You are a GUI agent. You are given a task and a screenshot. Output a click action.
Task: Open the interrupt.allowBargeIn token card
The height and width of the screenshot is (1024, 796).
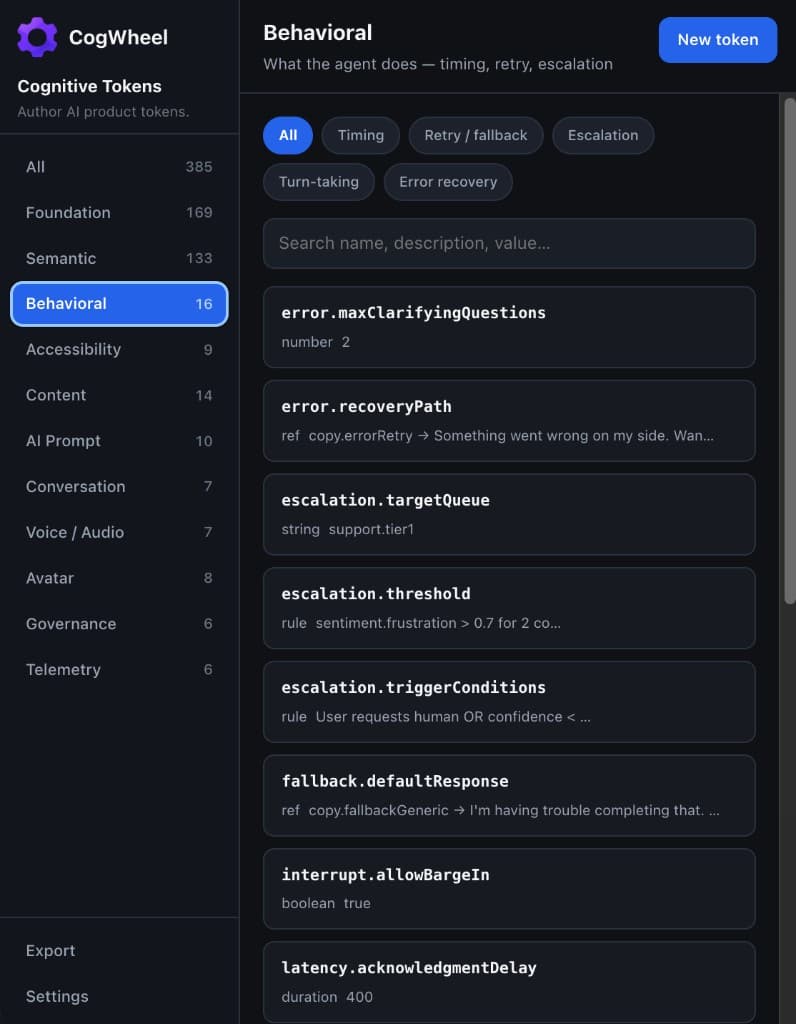tap(509, 889)
